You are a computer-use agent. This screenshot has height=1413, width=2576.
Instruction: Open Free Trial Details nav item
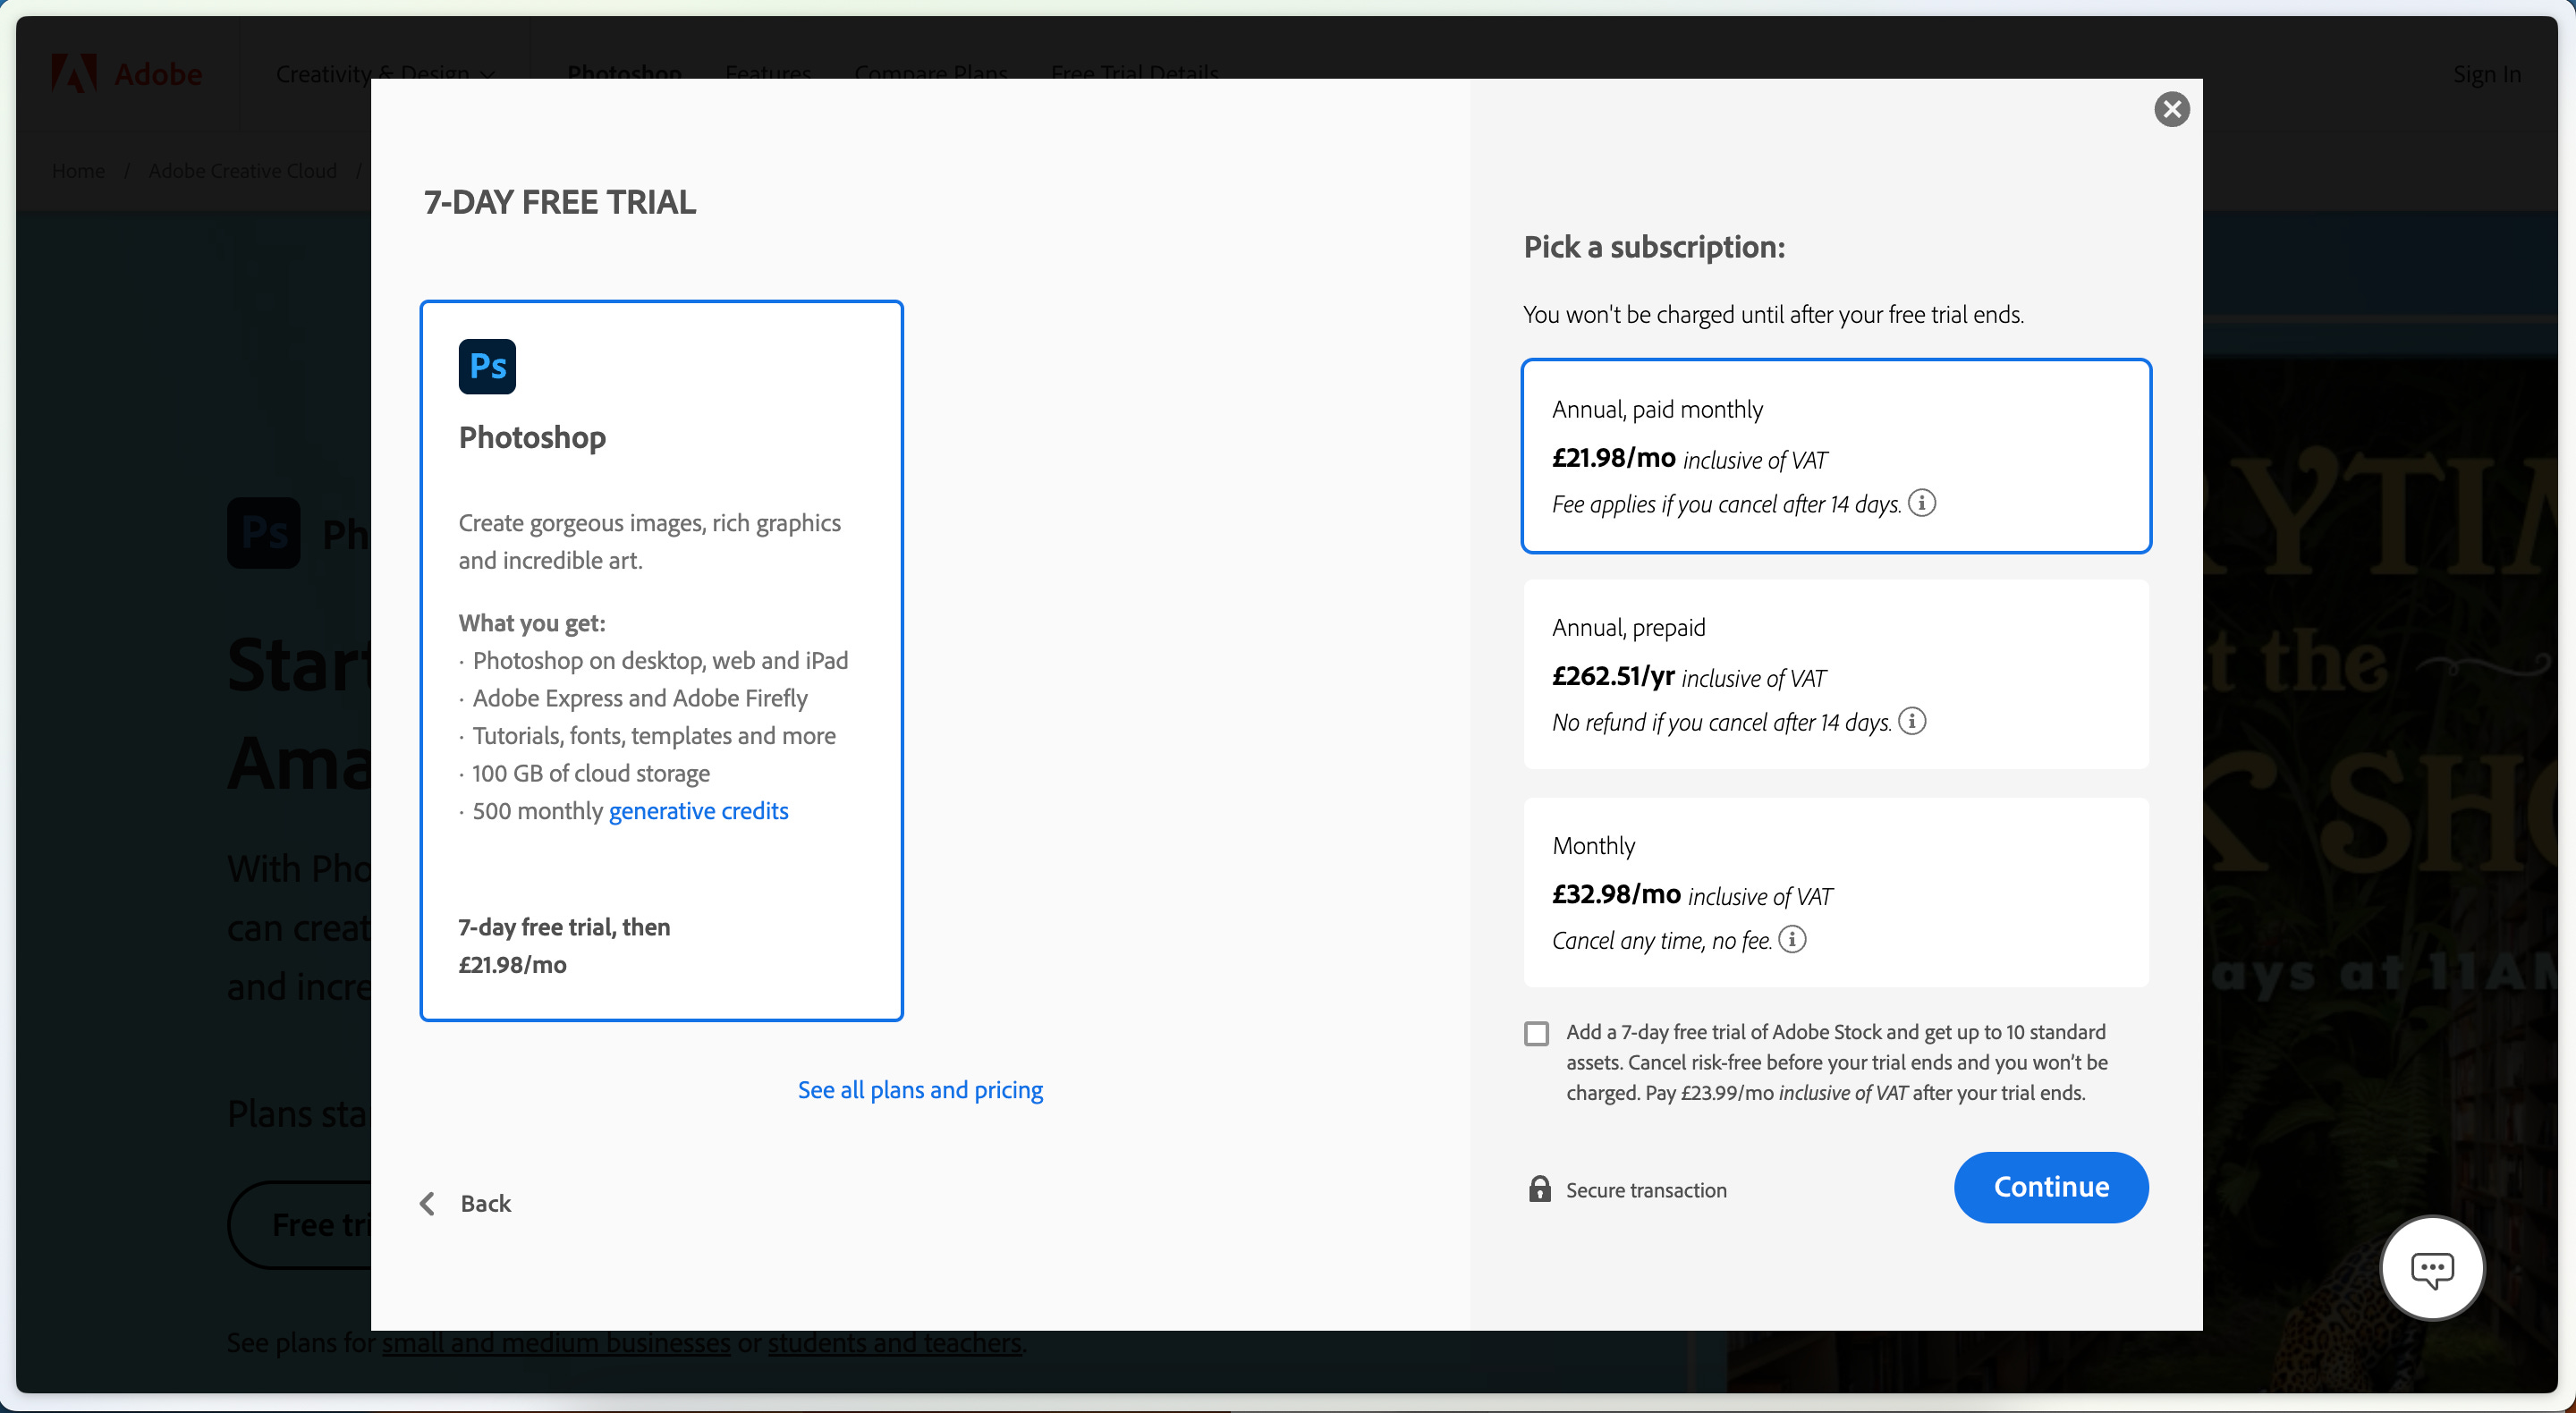pos(1134,72)
